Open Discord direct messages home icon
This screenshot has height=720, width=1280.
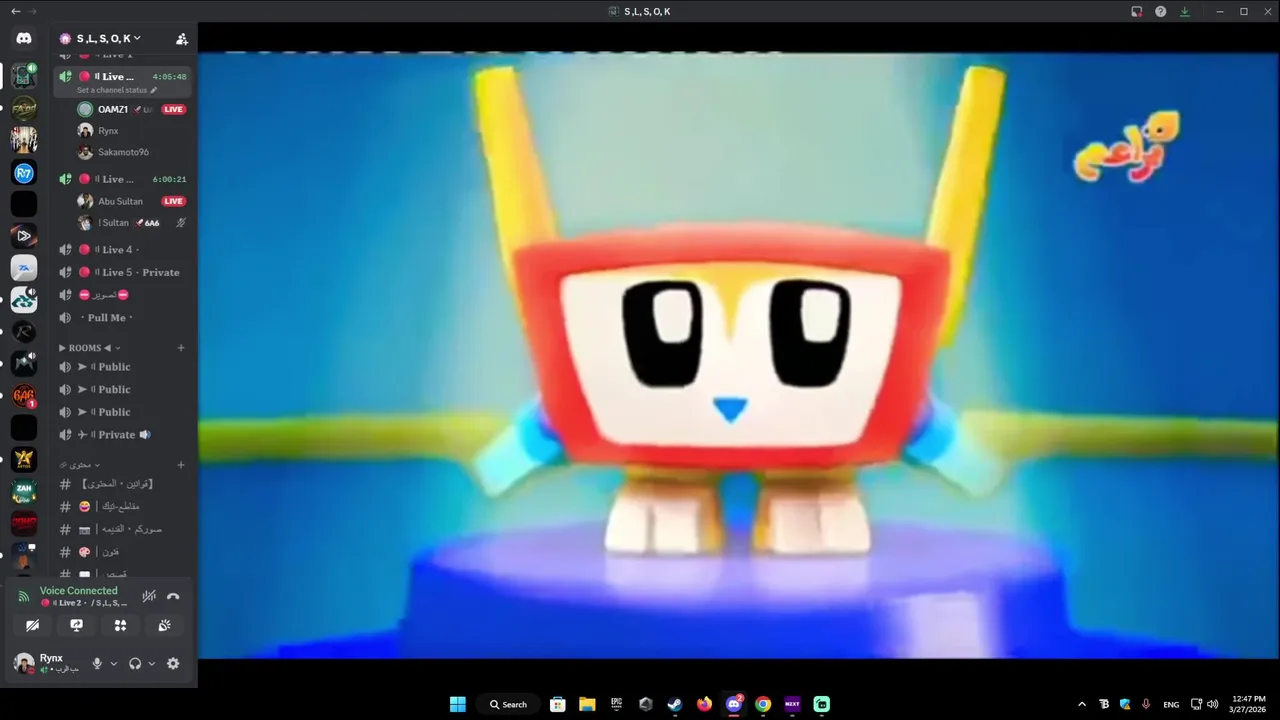pos(24,38)
